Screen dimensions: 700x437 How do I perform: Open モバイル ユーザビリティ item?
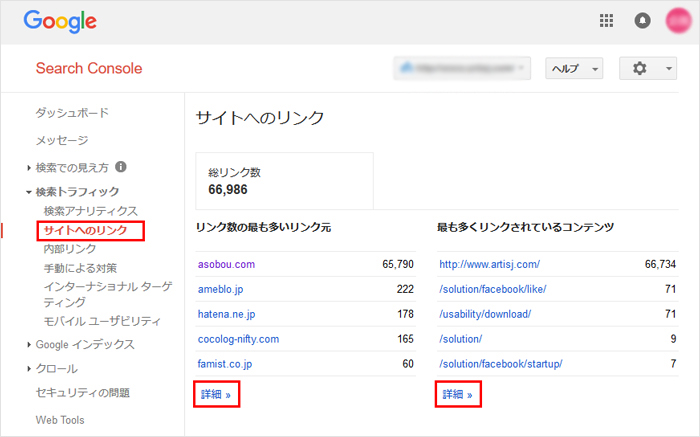click(x=102, y=321)
